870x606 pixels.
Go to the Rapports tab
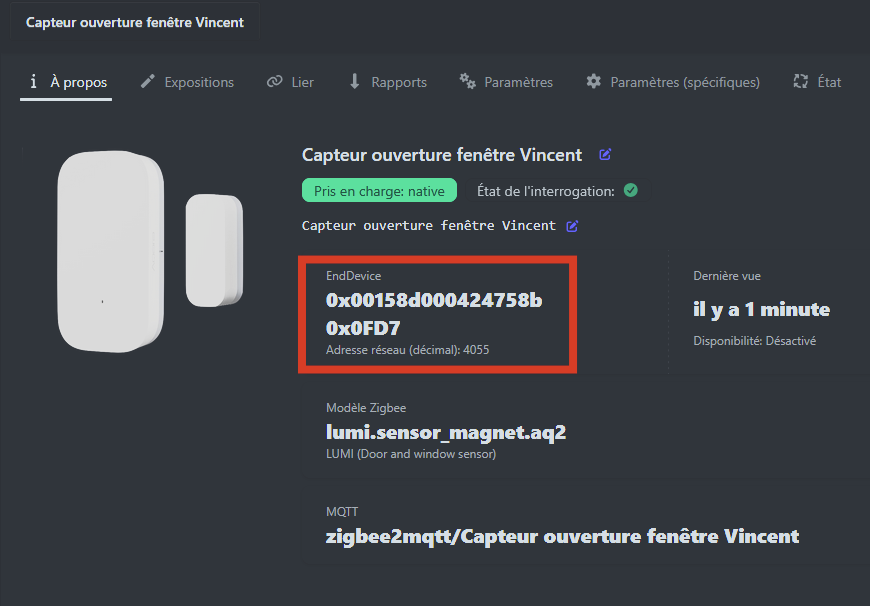coord(399,82)
